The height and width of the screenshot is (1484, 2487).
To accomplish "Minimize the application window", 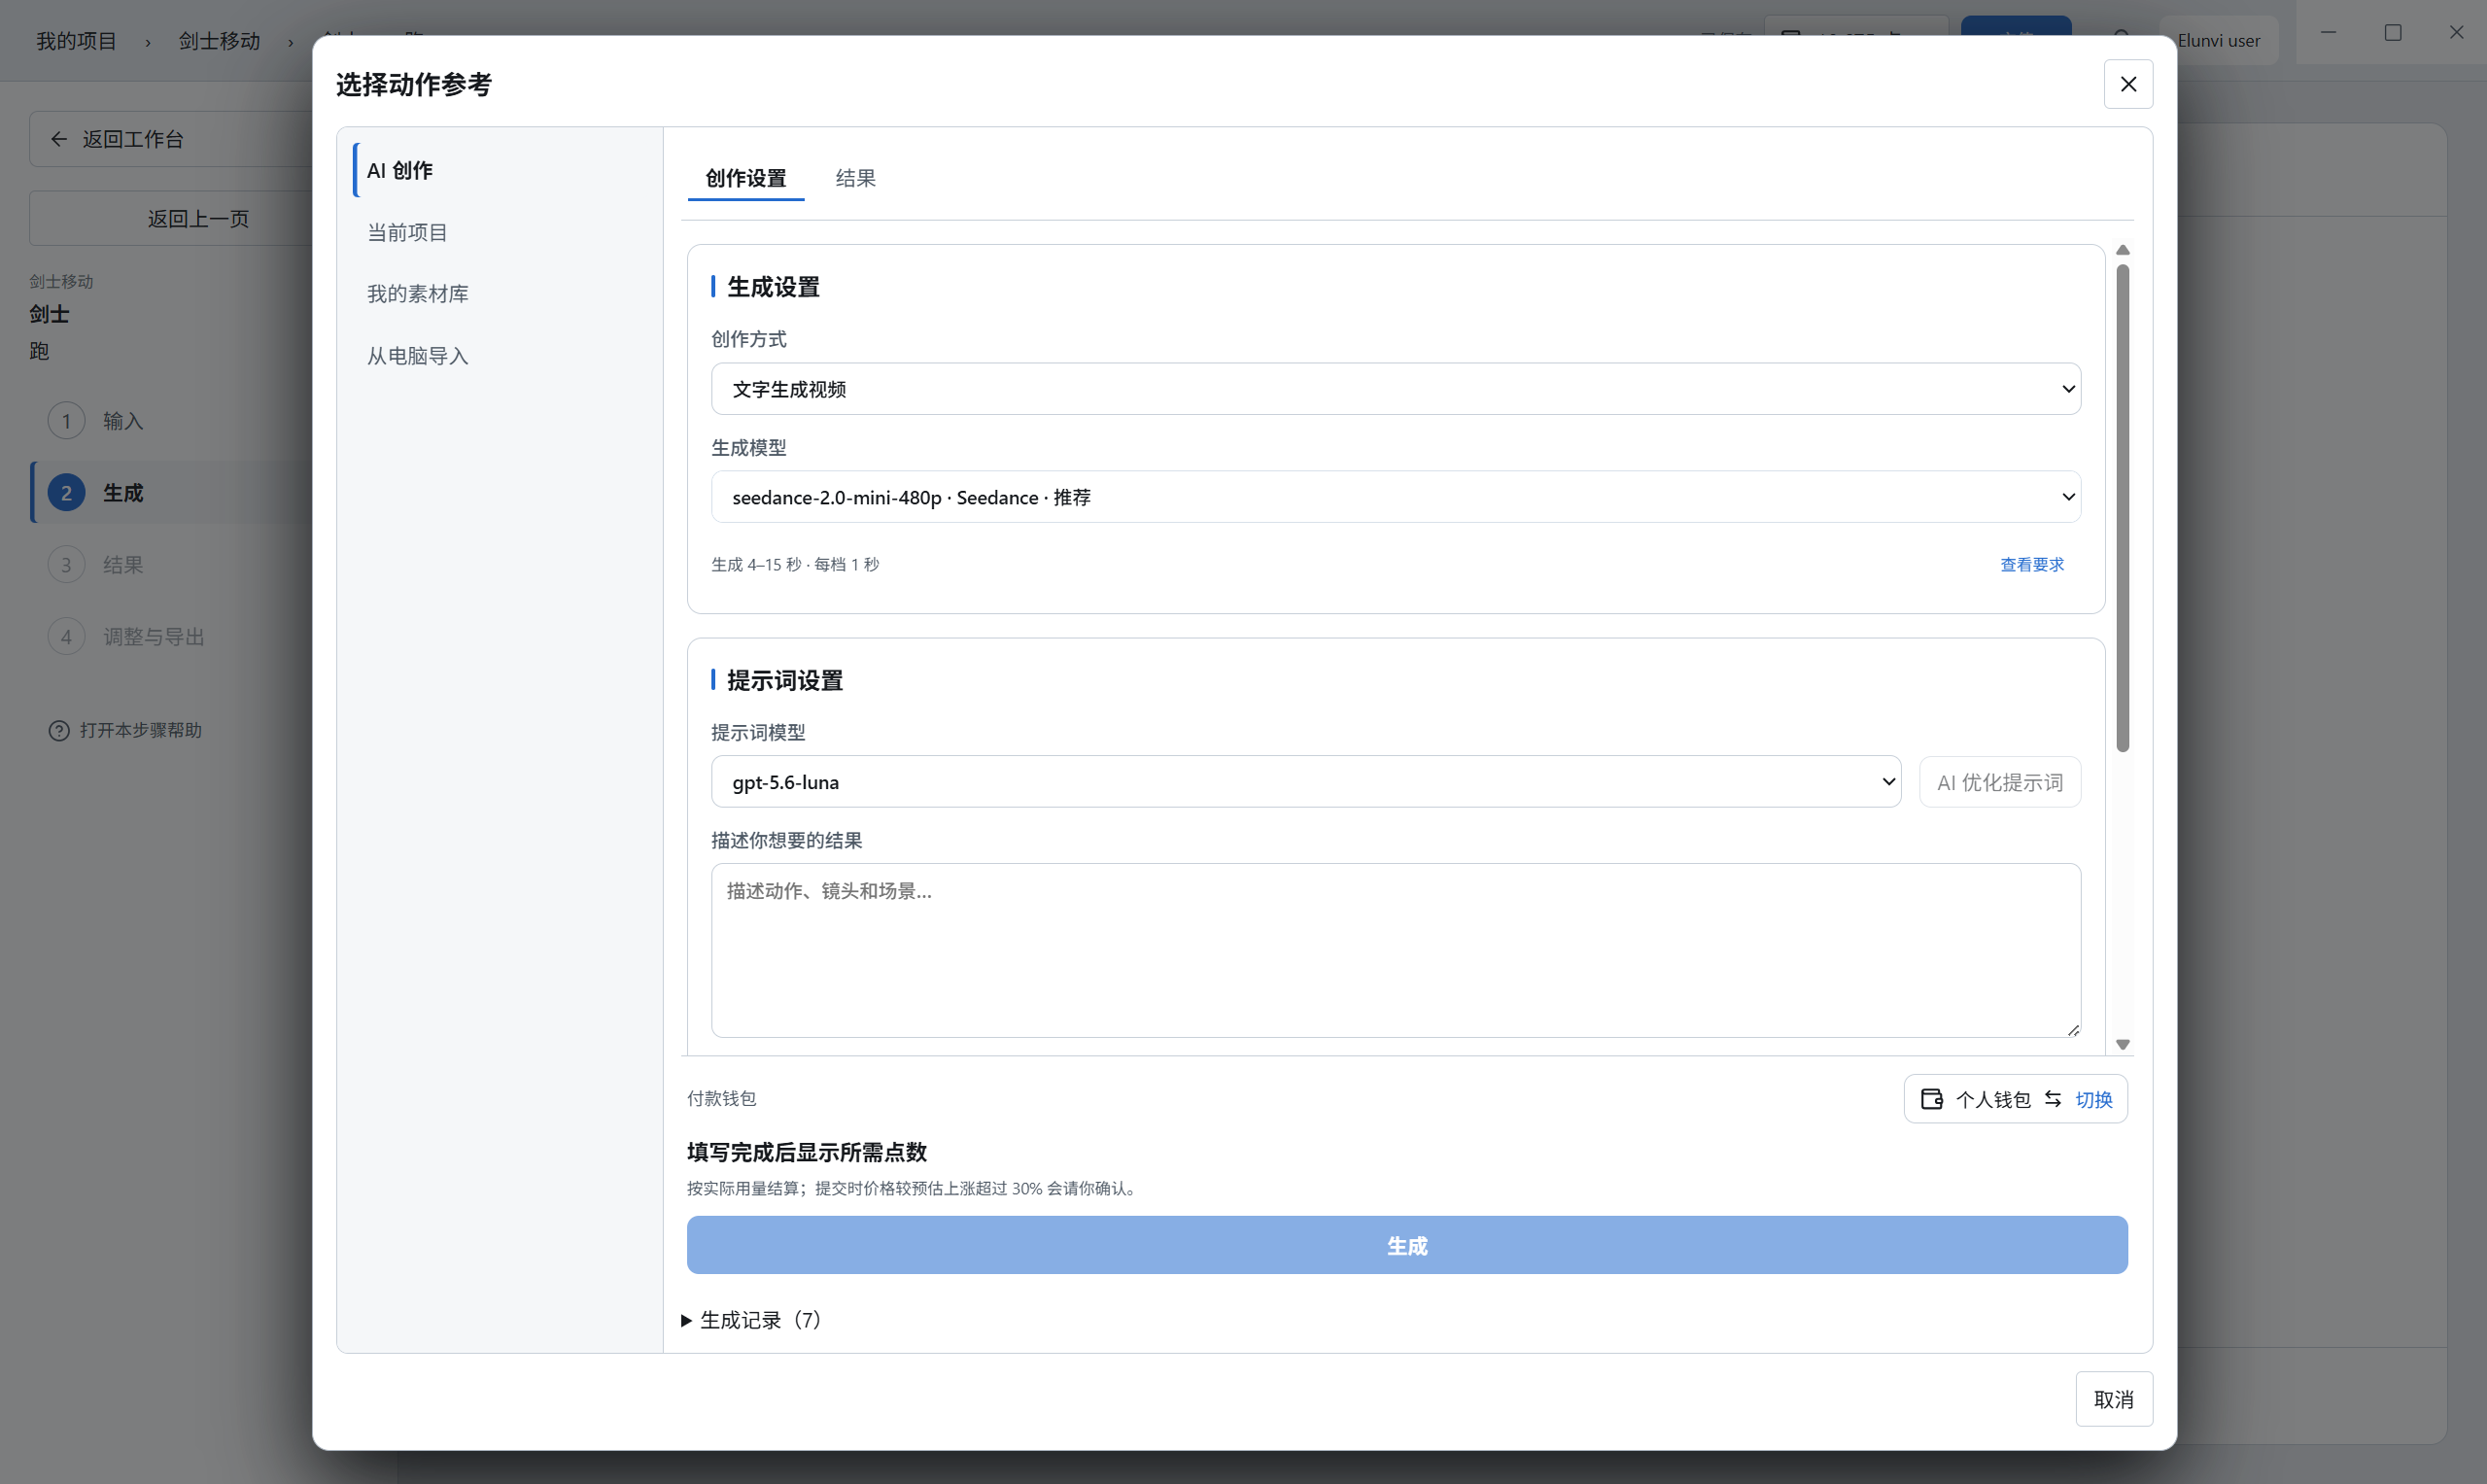I will 2328,33.
